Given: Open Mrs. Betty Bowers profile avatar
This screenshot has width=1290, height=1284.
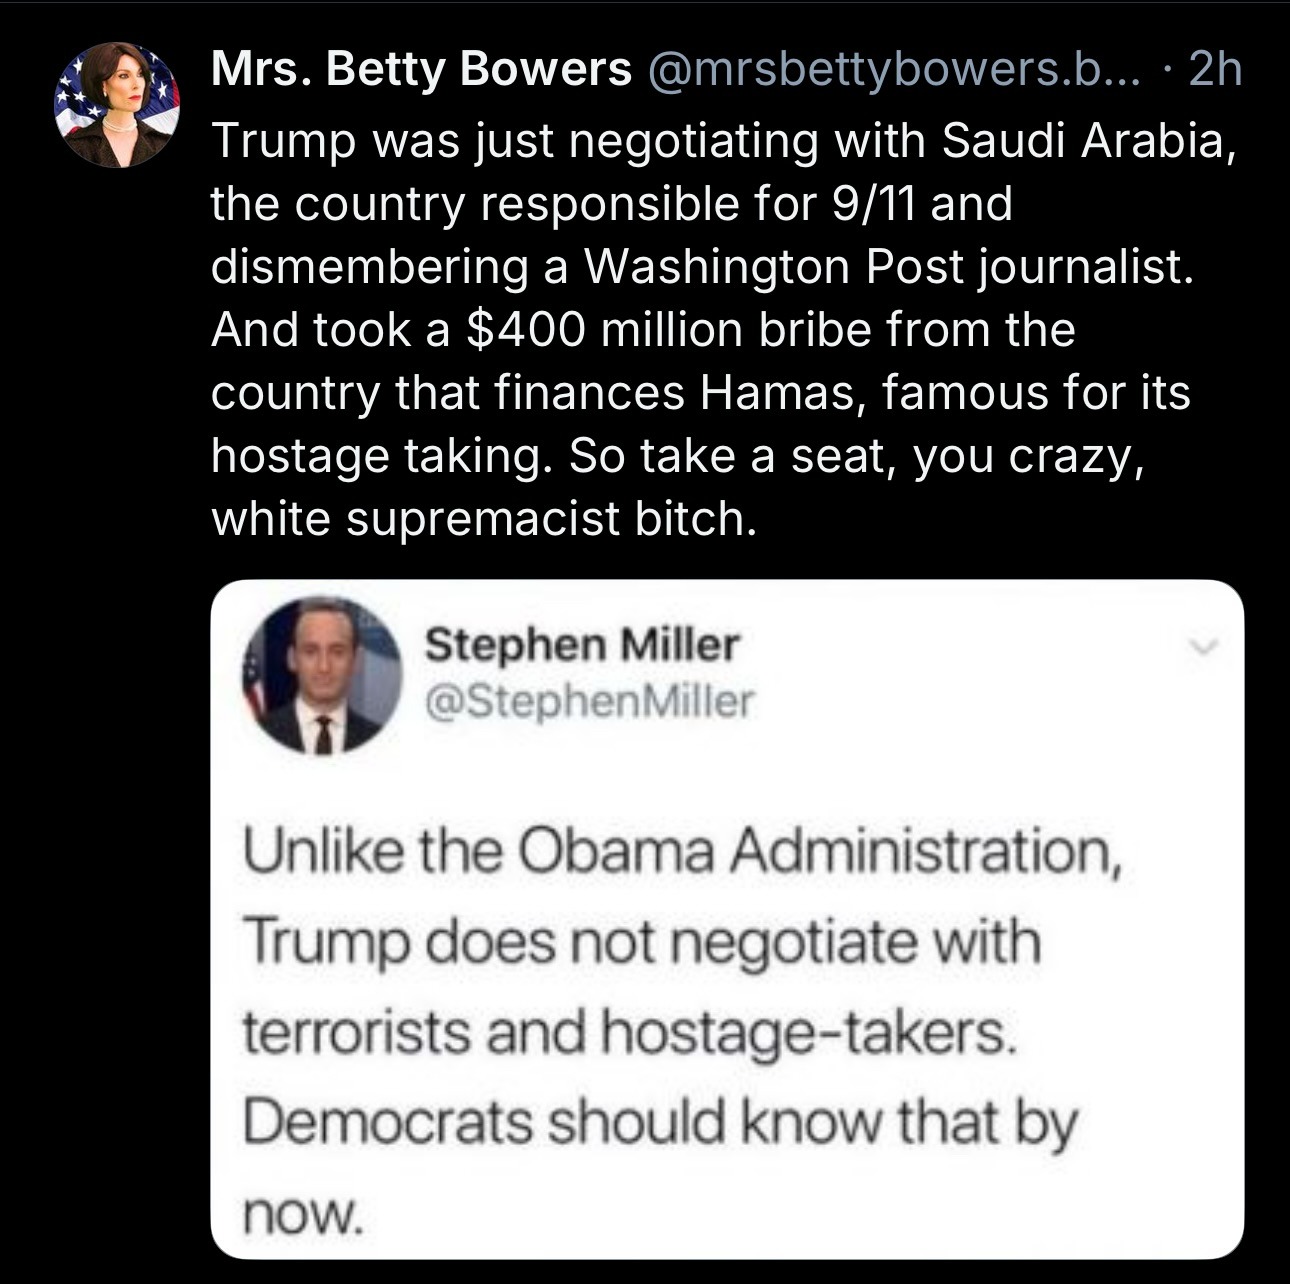Looking at the screenshot, I should click(x=118, y=105).
